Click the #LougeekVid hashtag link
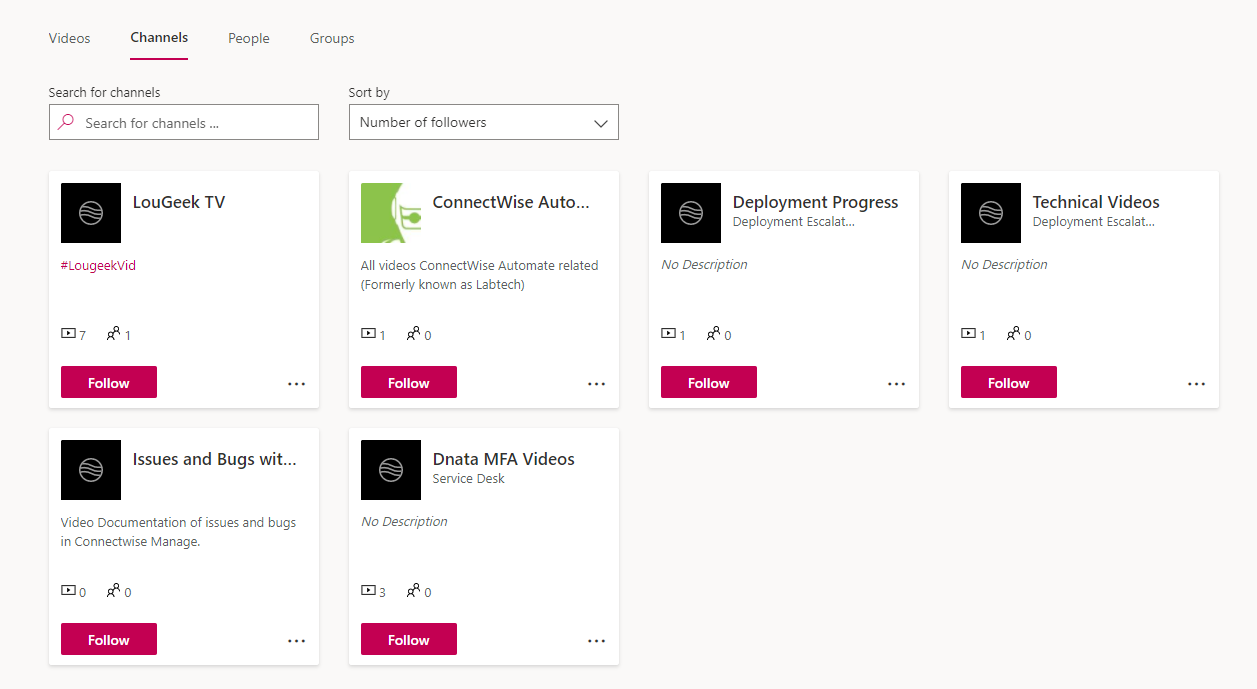 98,265
